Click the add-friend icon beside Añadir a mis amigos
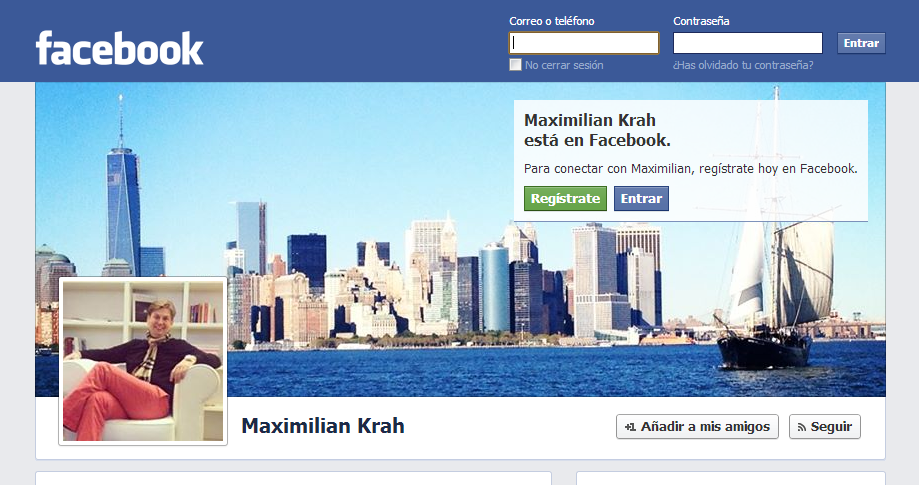919x485 pixels. [630, 427]
